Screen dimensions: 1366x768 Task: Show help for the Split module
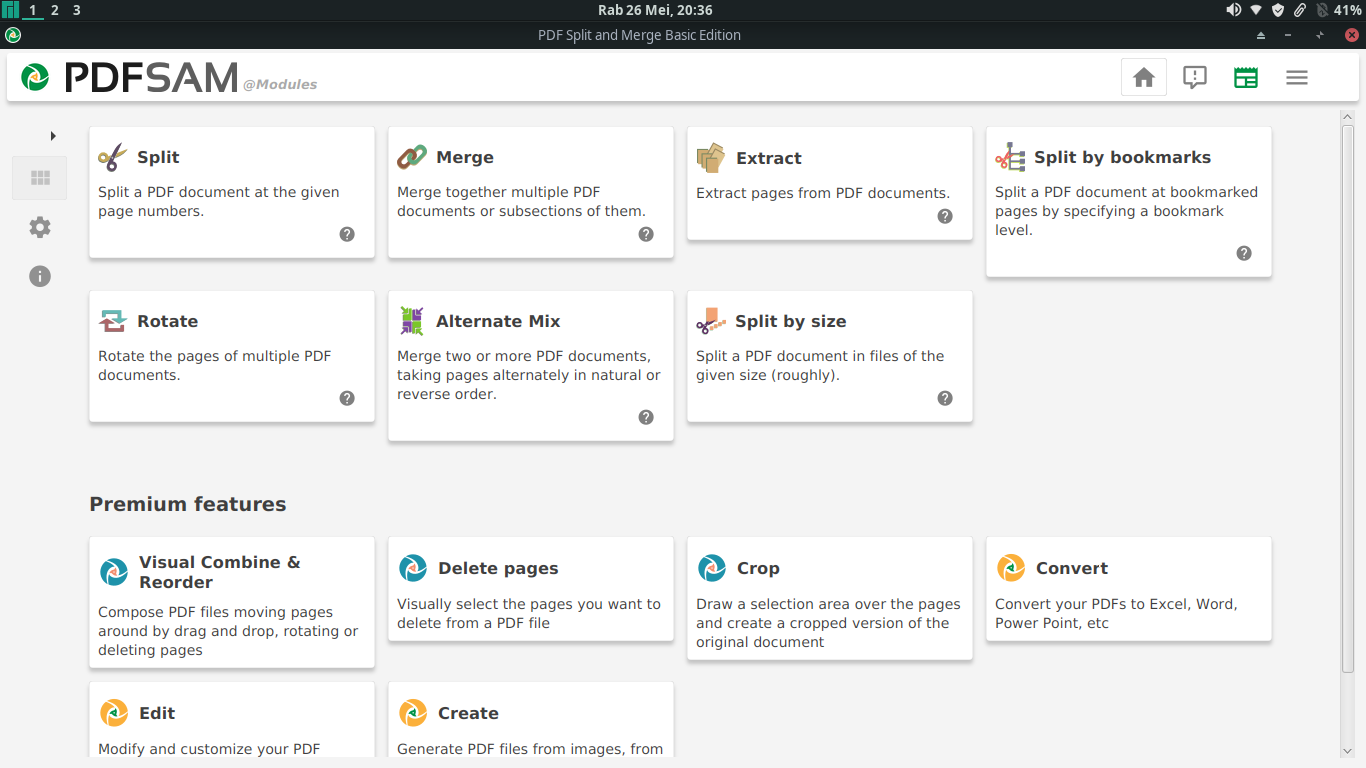(347, 234)
